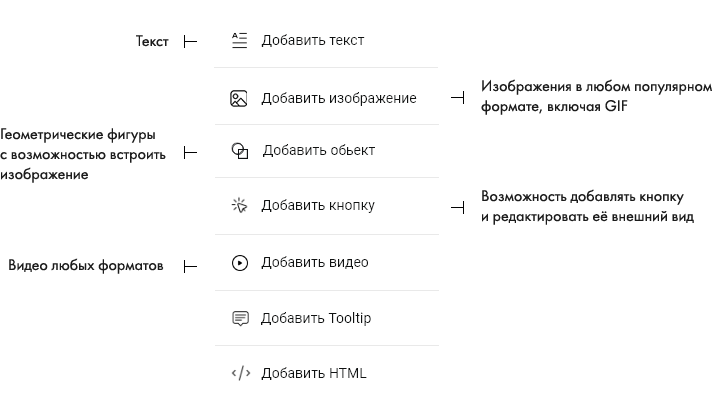Click the Возможность добавлять кнопку description
The width and height of the screenshot is (712, 399).
click(x=587, y=207)
